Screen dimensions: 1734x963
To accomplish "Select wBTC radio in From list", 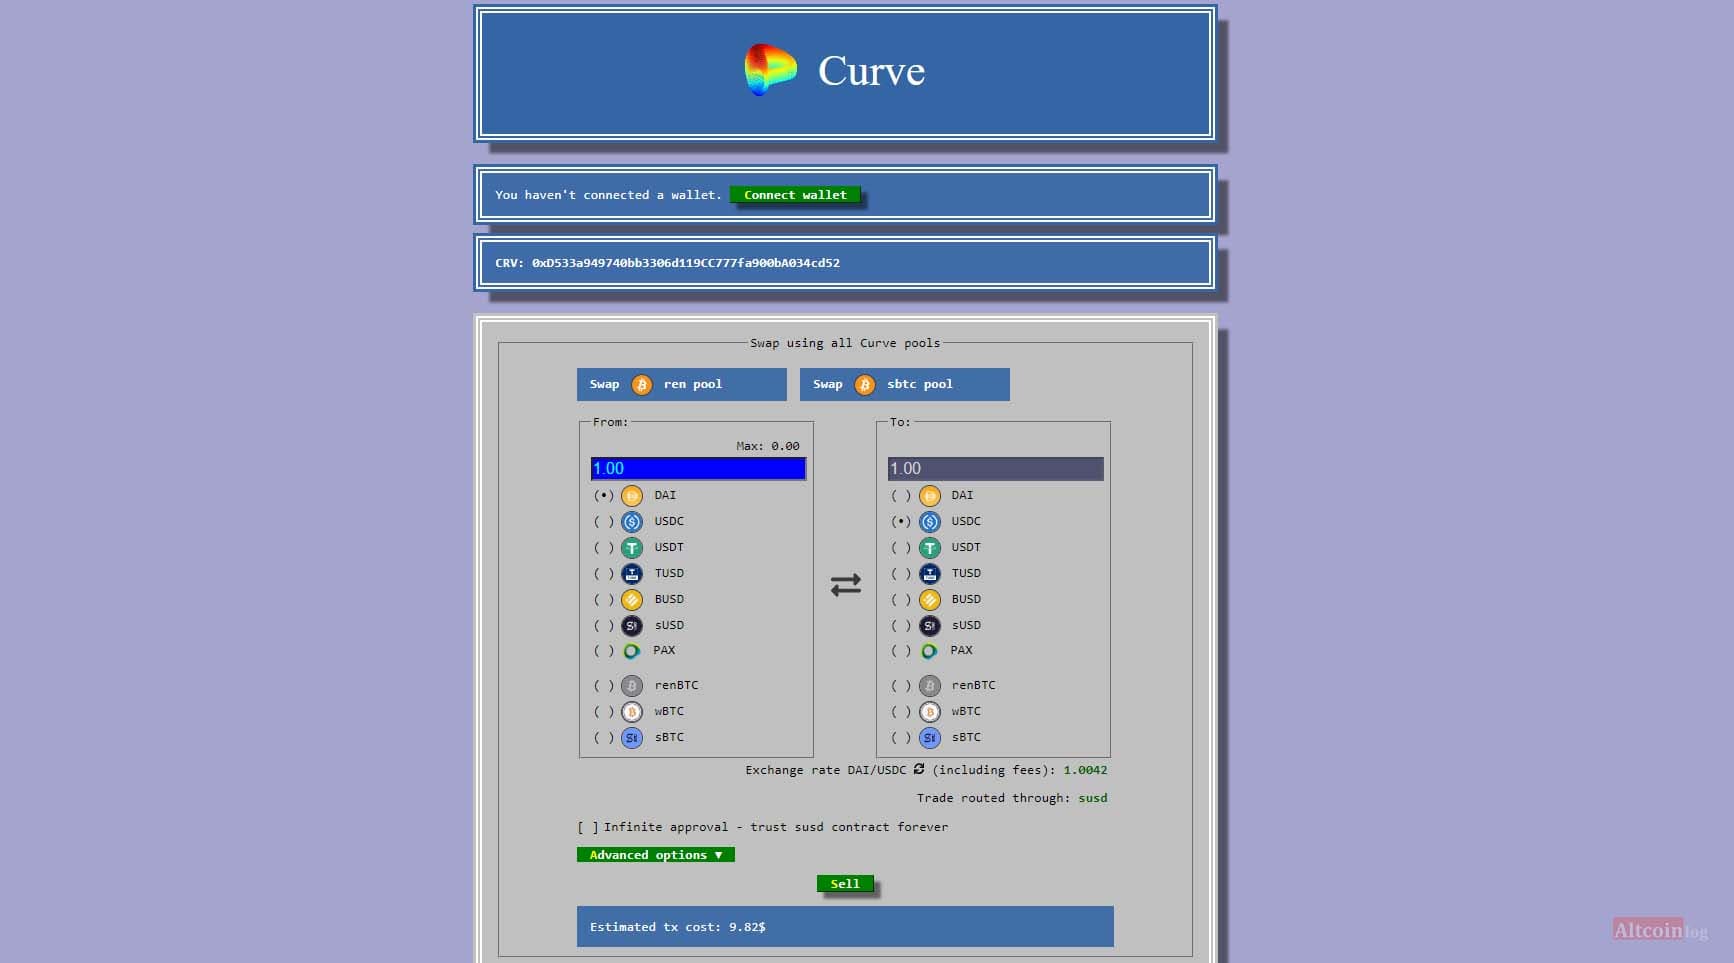I will 603,712.
